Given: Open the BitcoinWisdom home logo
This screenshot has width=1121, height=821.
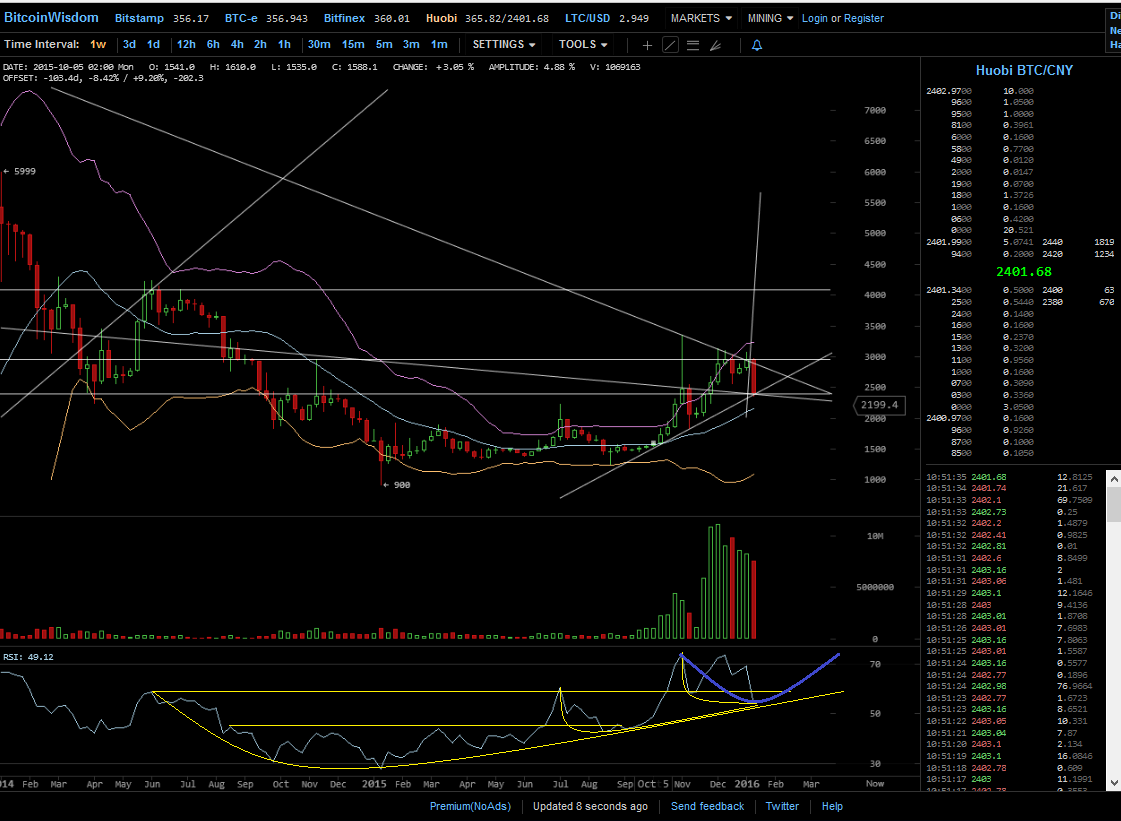Looking at the screenshot, I should tap(51, 17).
